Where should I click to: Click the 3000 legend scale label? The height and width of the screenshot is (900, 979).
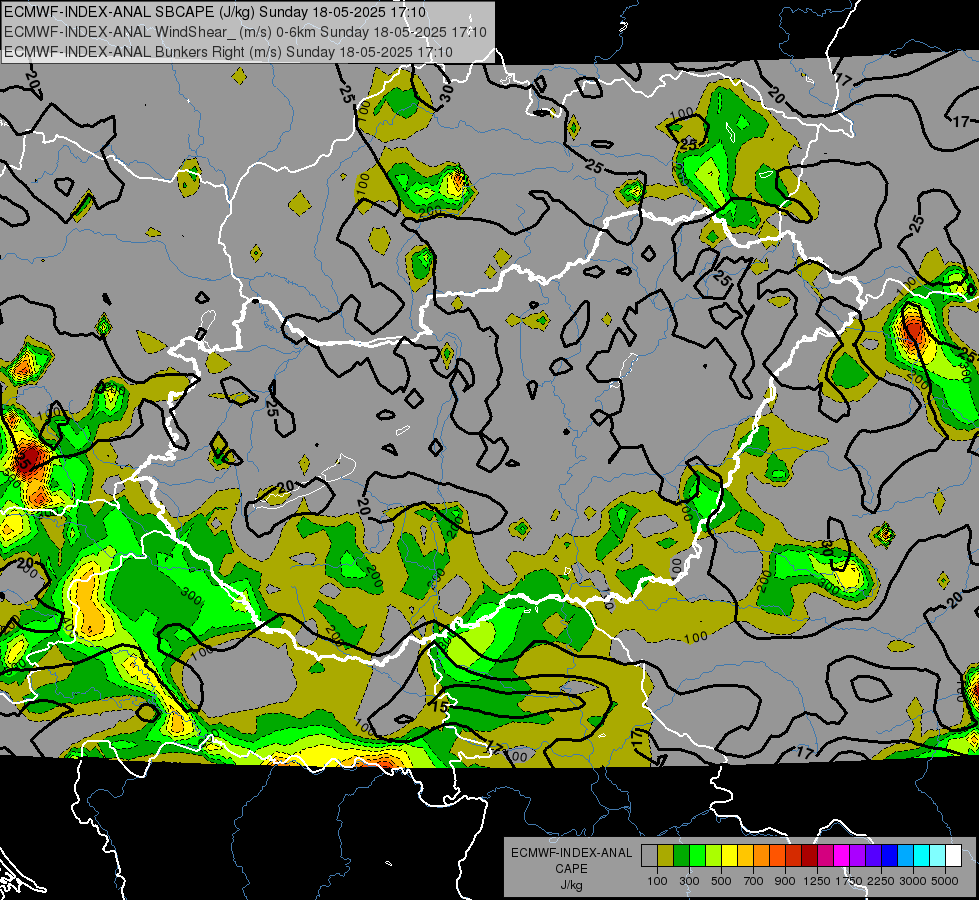point(913,881)
